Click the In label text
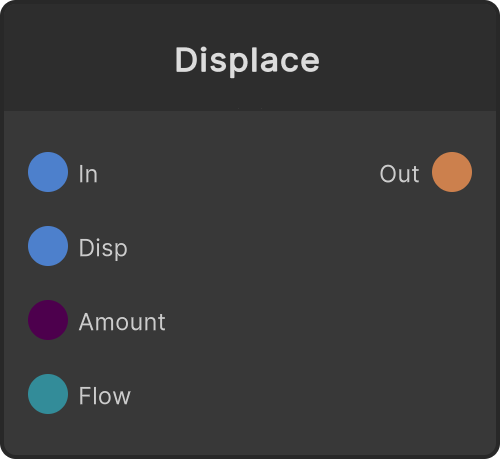This screenshot has height=459, width=500. 88,174
